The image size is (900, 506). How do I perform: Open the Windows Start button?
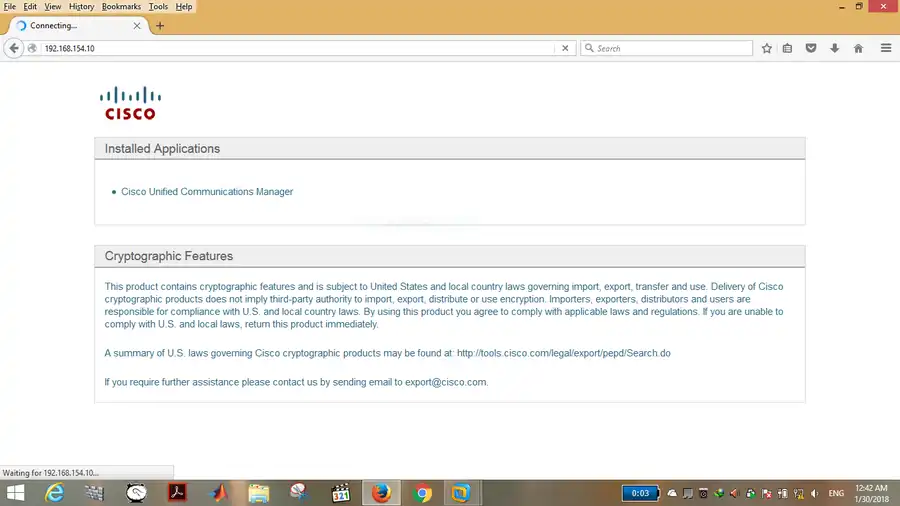(15, 493)
